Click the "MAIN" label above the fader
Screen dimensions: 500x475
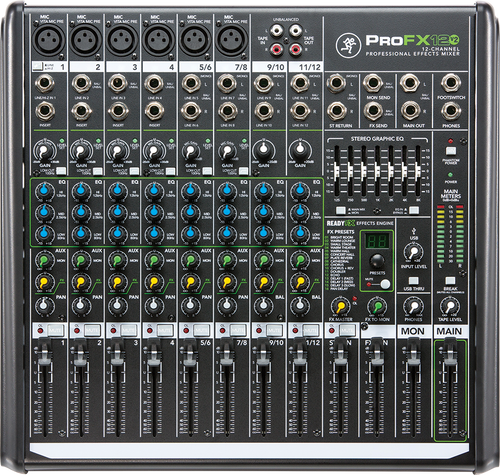click(x=449, y=331)
